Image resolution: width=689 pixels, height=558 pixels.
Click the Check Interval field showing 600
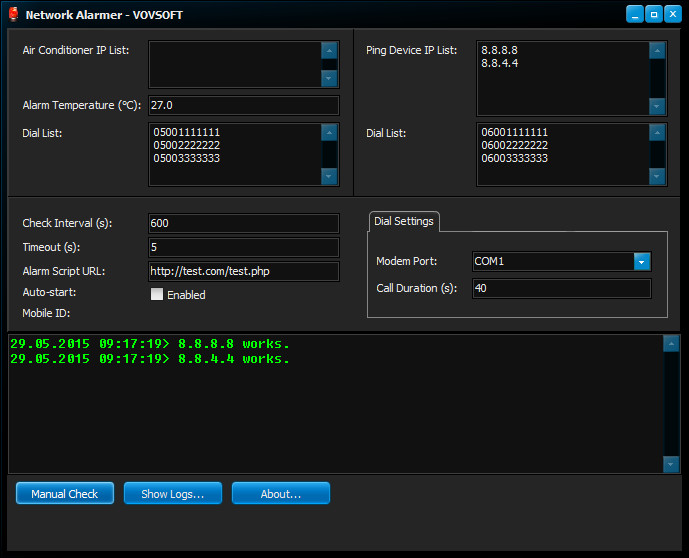click(x=244, y=223)
